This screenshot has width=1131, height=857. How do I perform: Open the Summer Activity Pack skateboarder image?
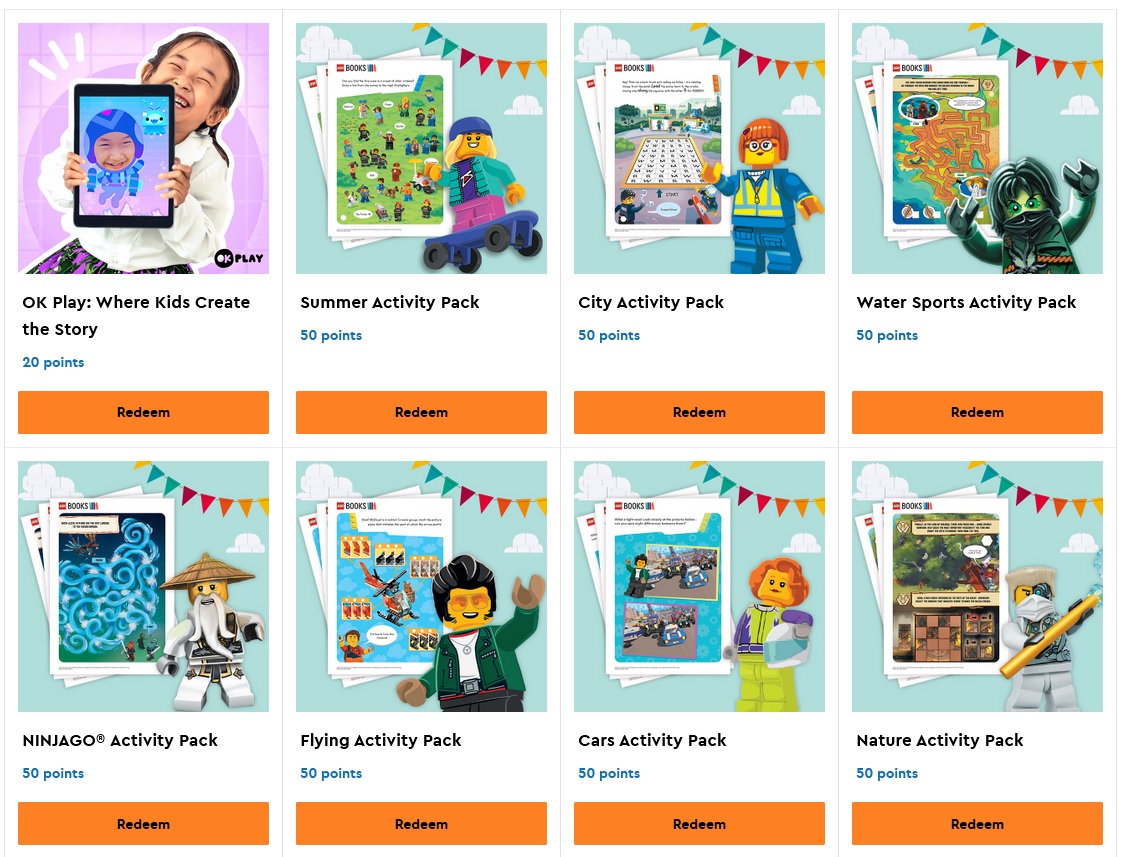pos(421,148)
